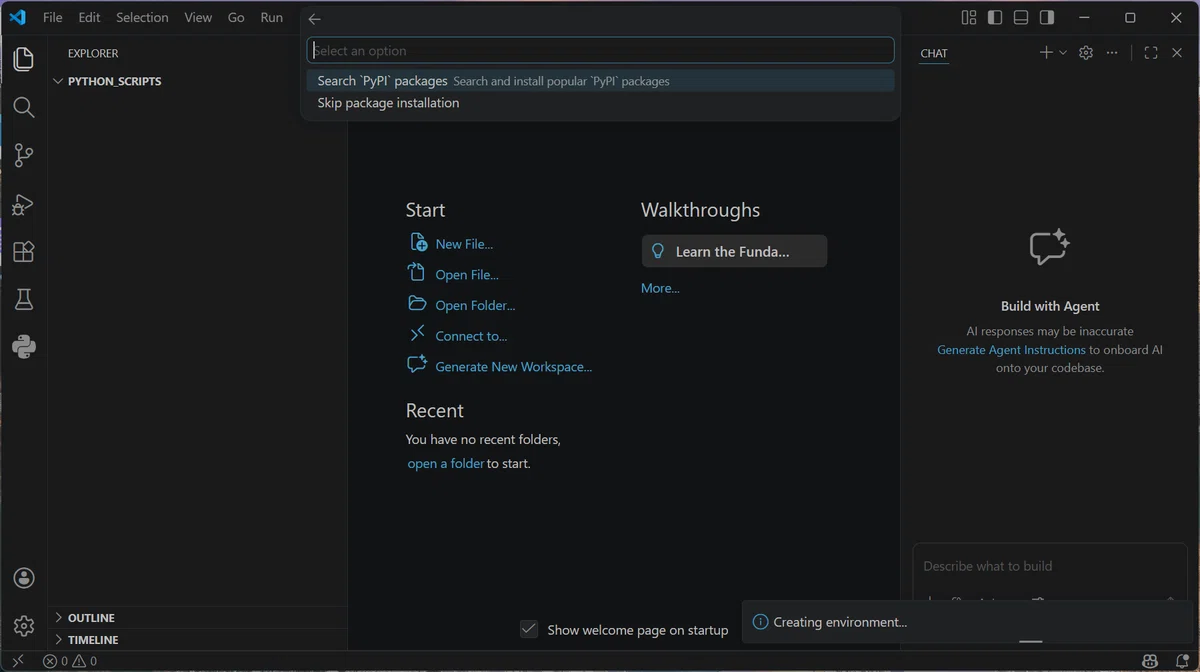Click the open a folder link

tap(446, 463)
